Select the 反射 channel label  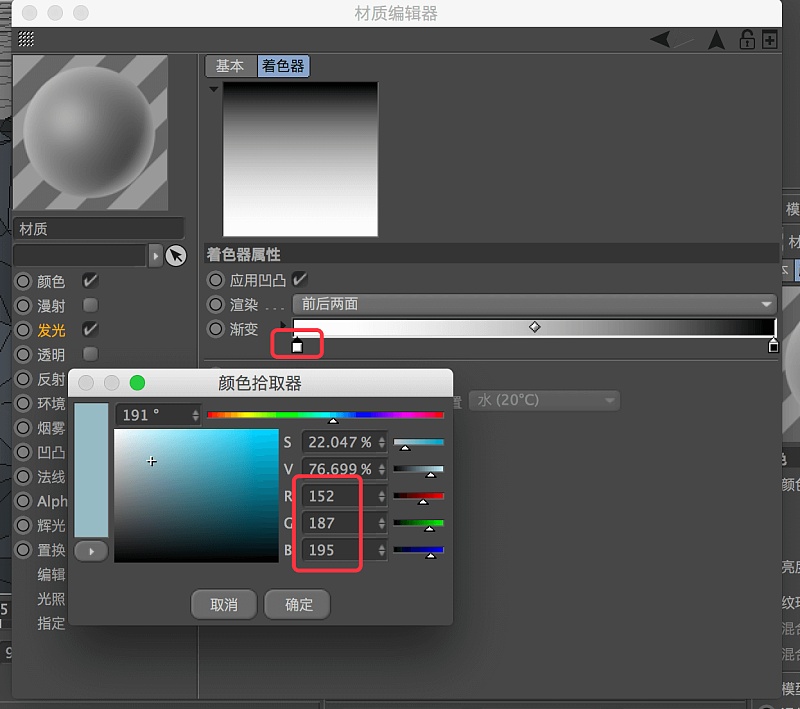(x=51, y=379)
